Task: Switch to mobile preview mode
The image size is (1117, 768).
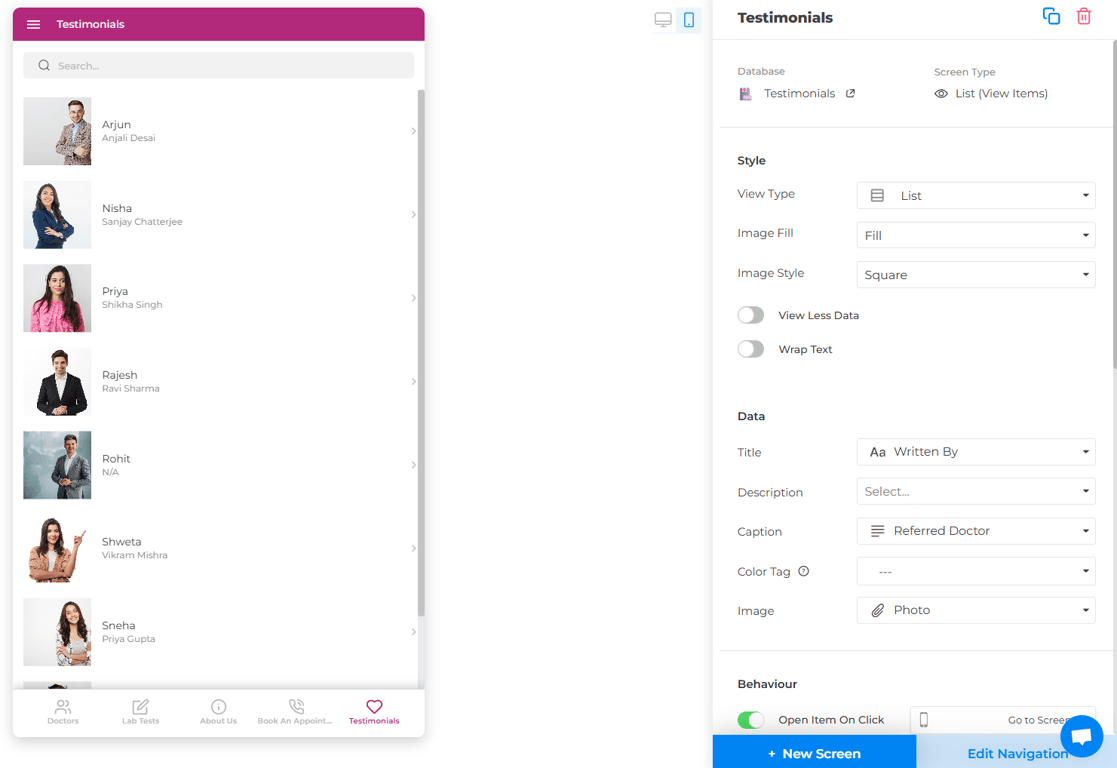Action: coord(689,20)
